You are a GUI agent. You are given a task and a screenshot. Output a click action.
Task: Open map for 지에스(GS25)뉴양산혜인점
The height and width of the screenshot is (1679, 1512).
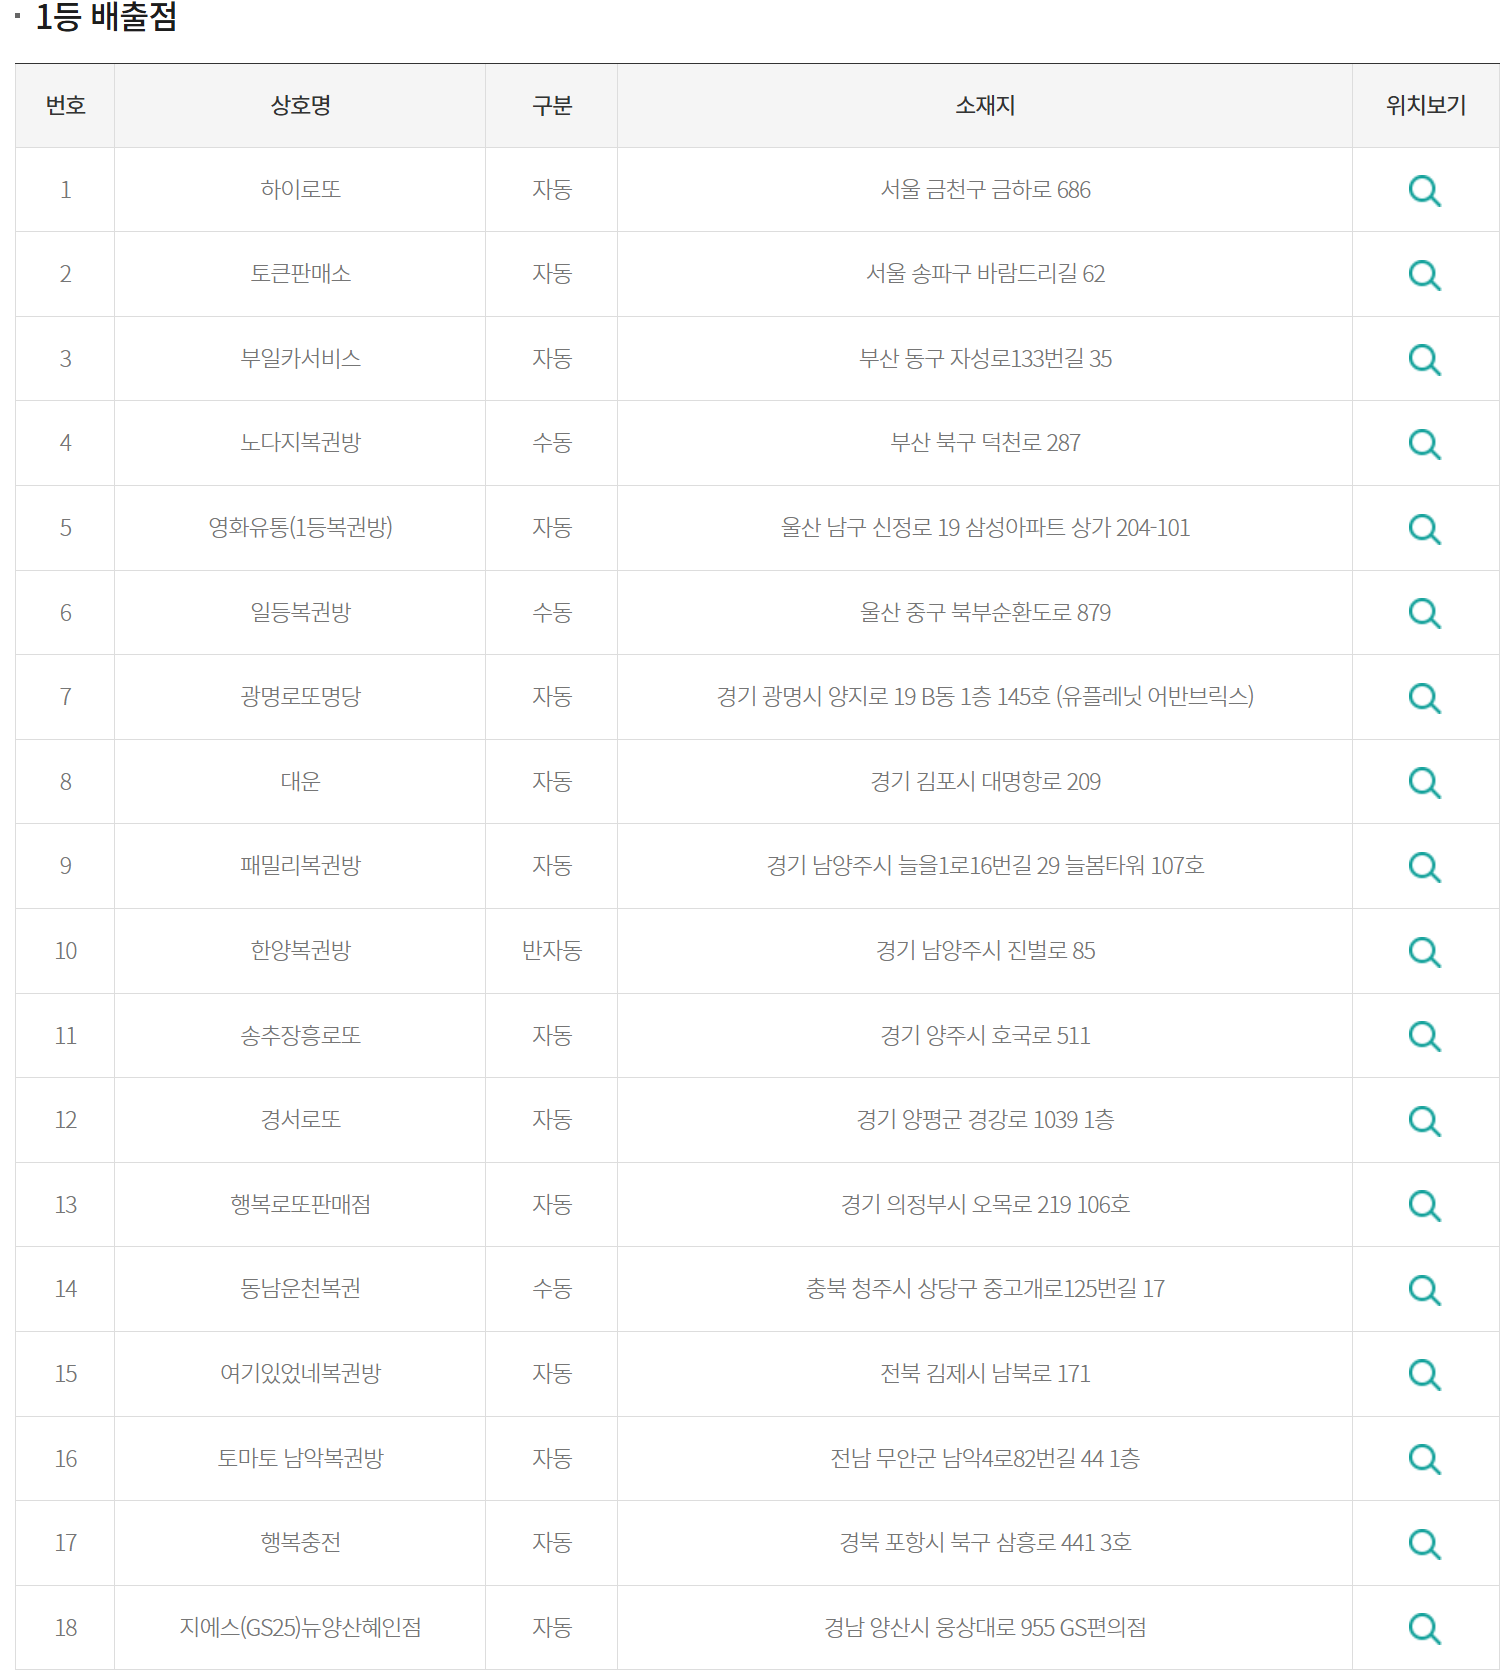pos(1424,1628)
